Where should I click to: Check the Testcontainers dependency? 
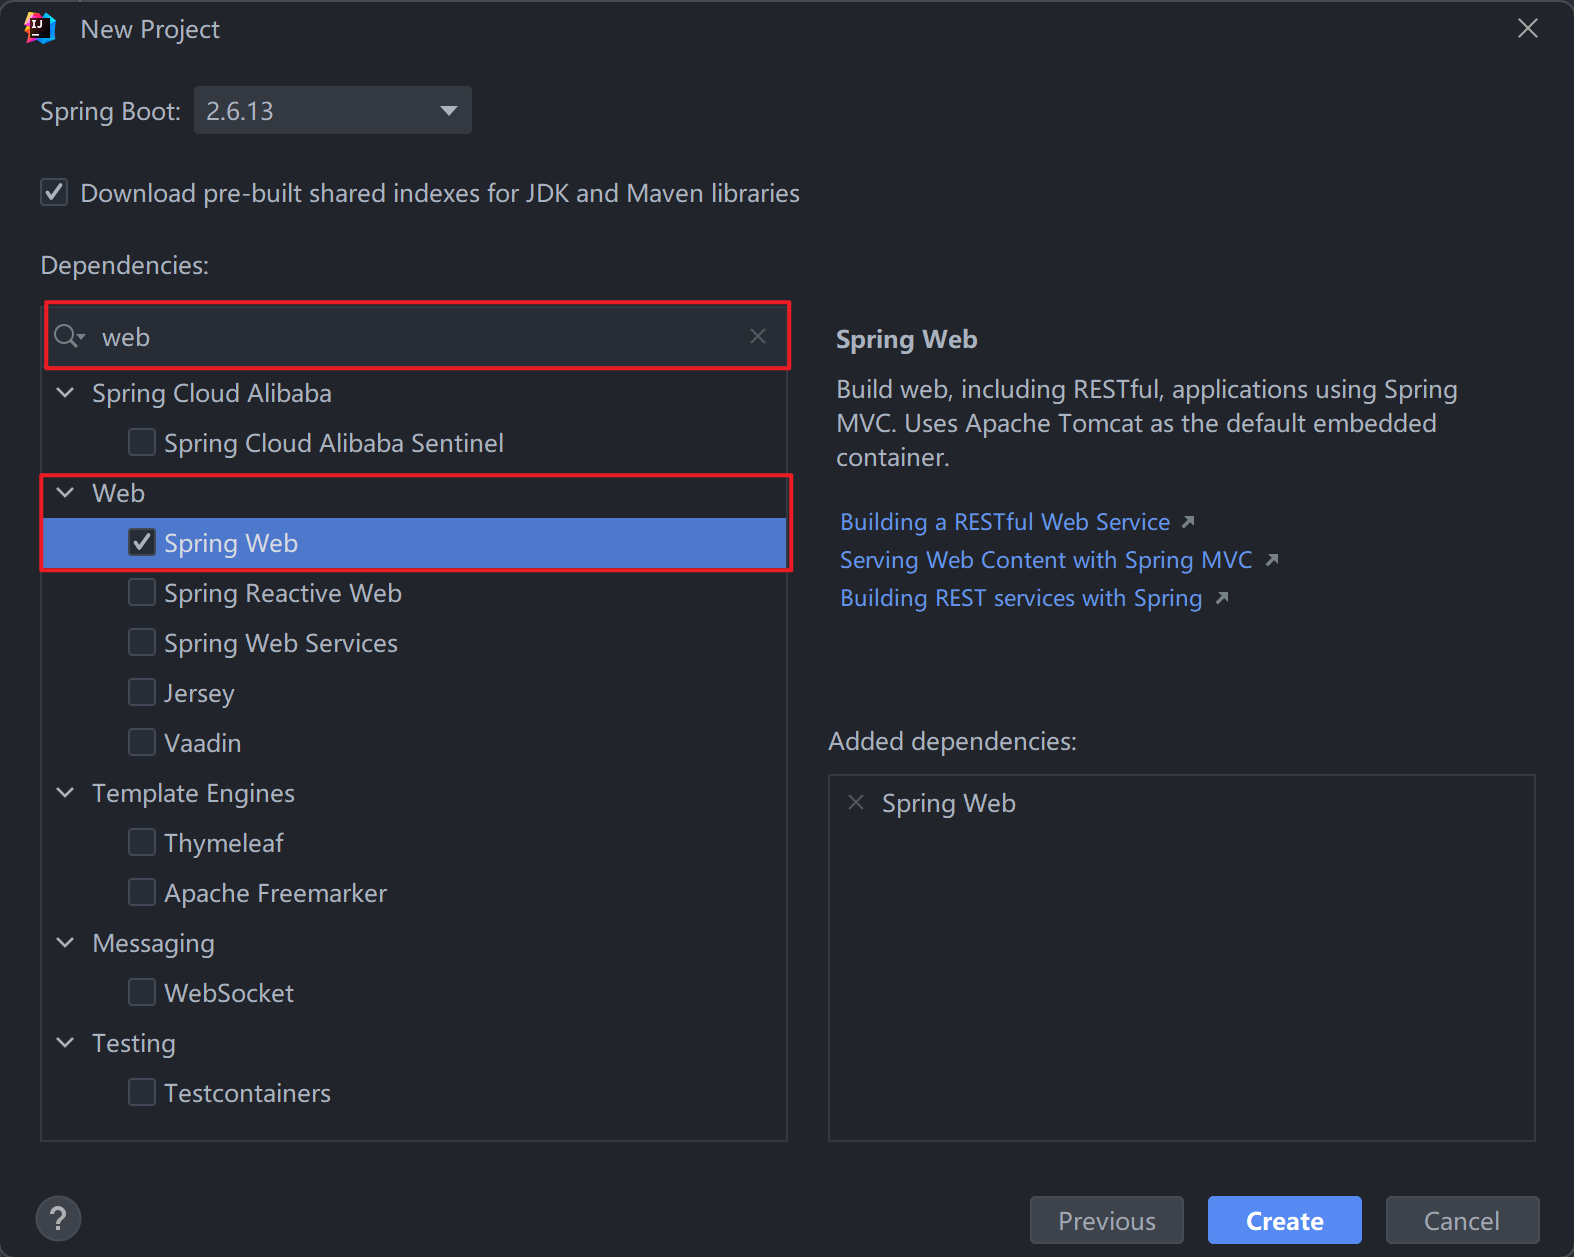pos(142,1092)
